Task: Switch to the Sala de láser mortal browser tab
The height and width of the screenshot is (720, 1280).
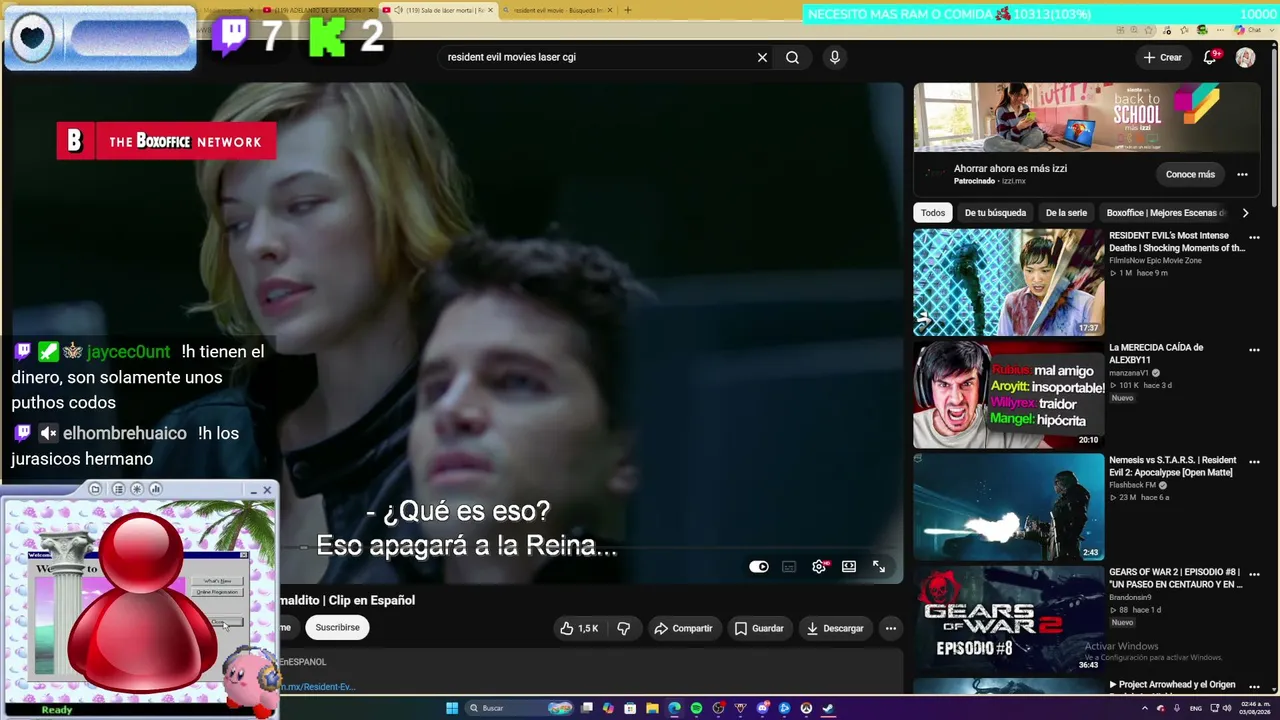Action: [439, 10]
